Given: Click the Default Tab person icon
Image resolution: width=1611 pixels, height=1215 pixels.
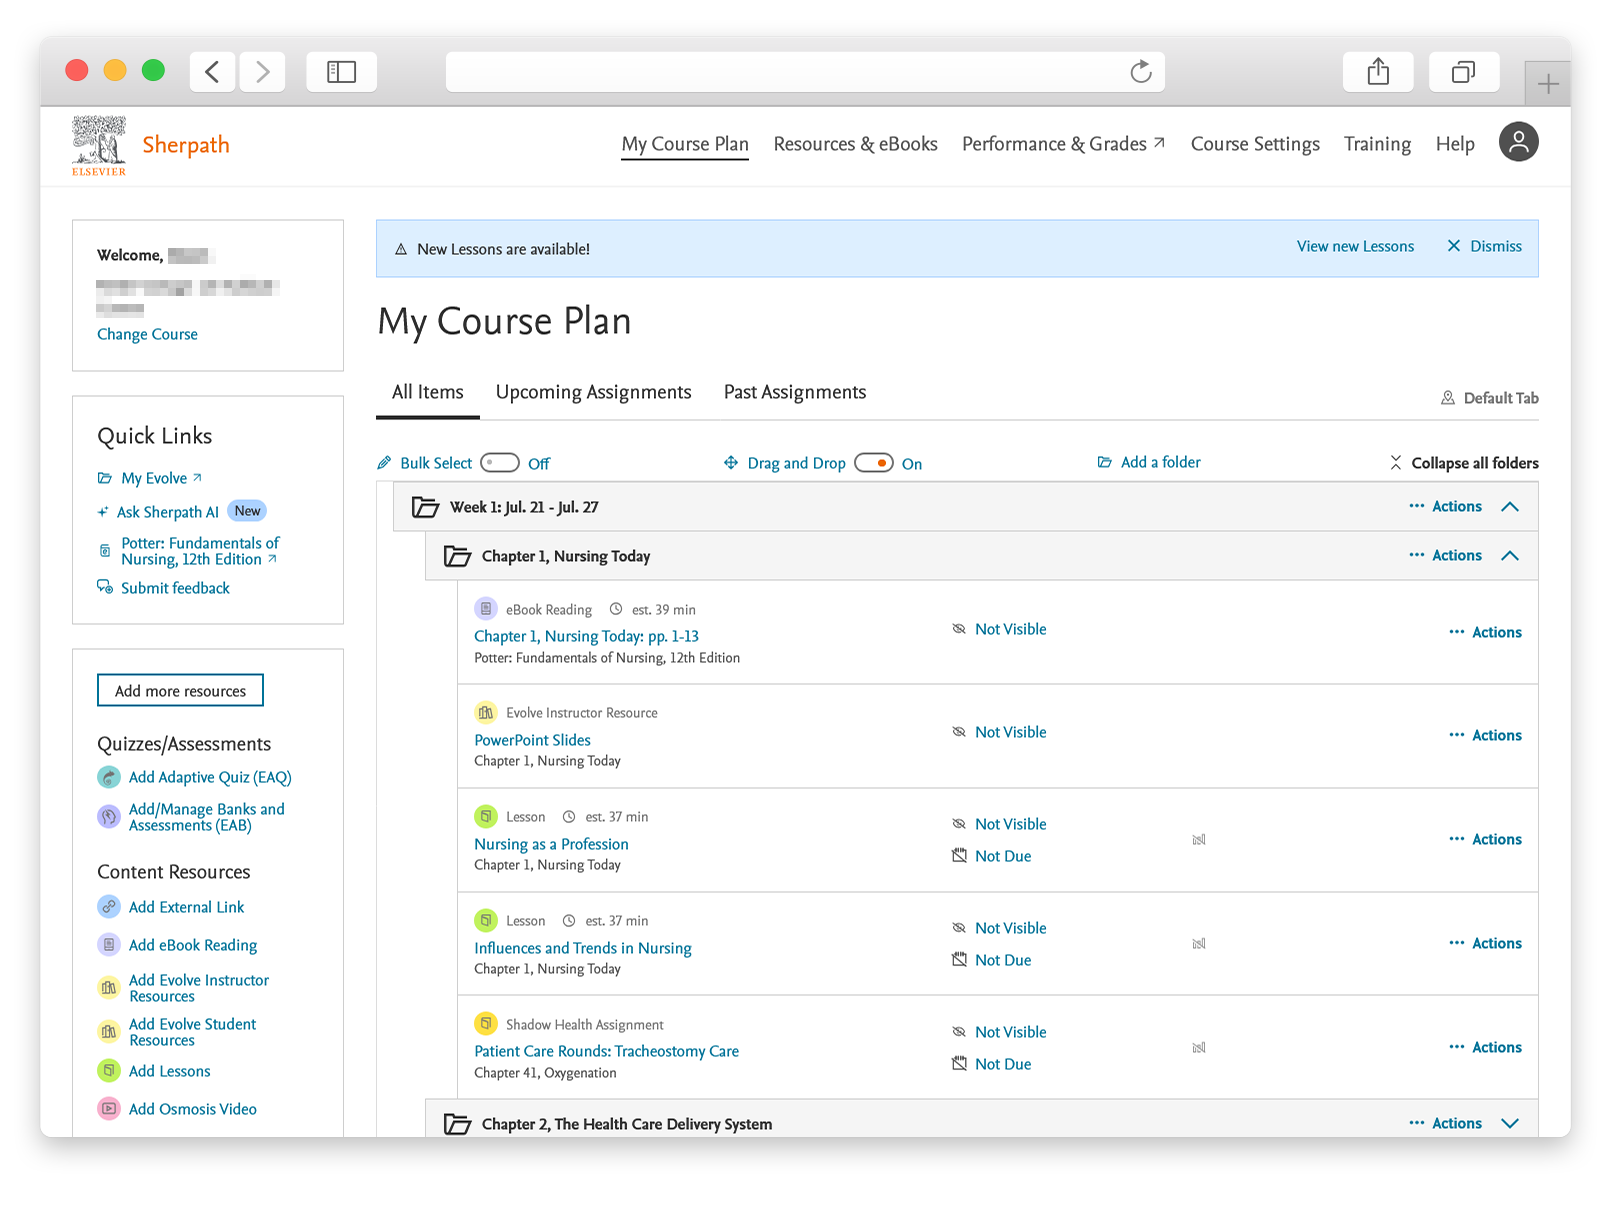Looking at the screenshot, I should (x=1447, y=398).
